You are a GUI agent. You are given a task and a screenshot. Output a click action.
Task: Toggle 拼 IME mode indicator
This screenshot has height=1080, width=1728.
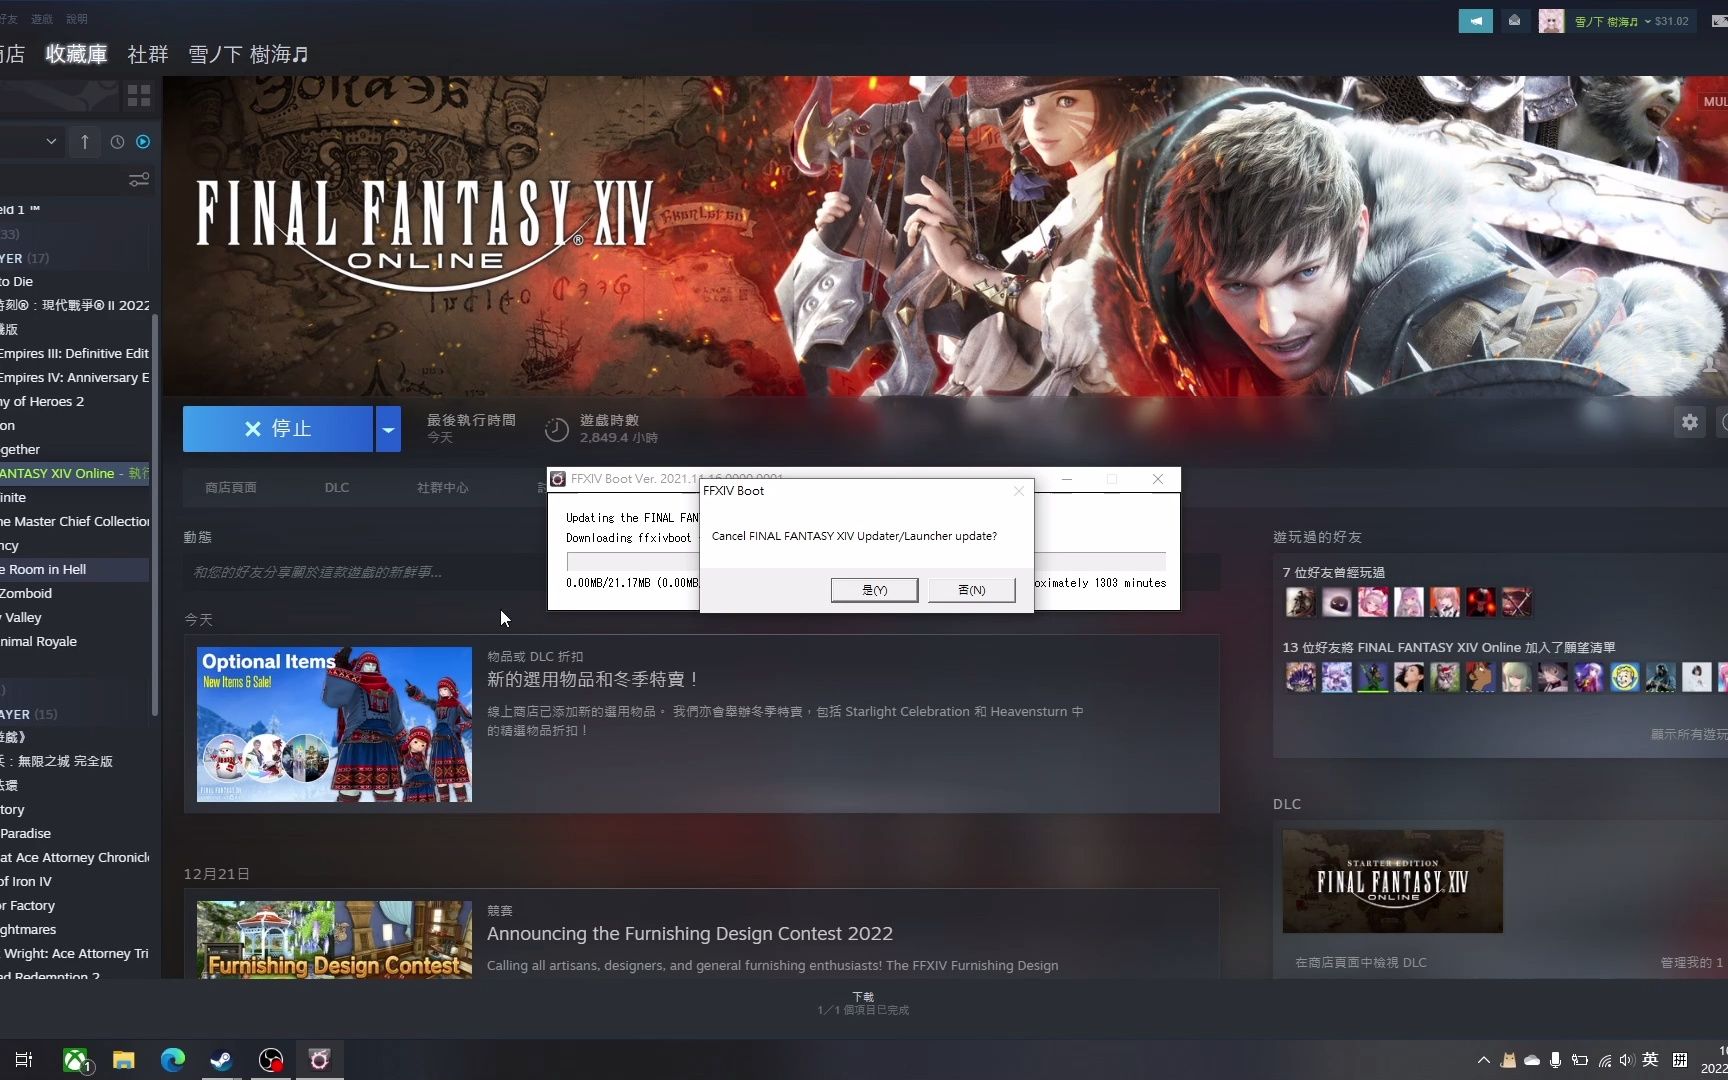point(1680,1059)
